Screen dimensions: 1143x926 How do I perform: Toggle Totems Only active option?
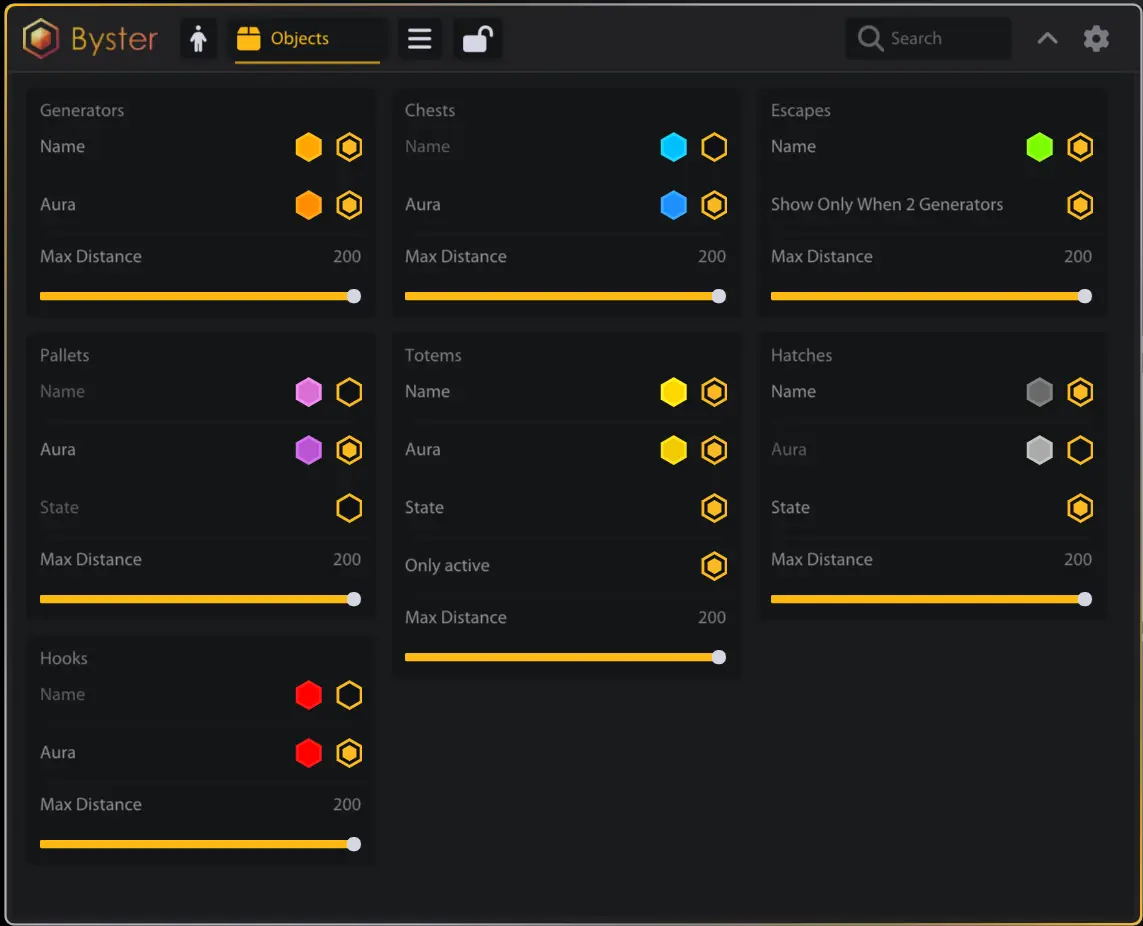[714, 566]
